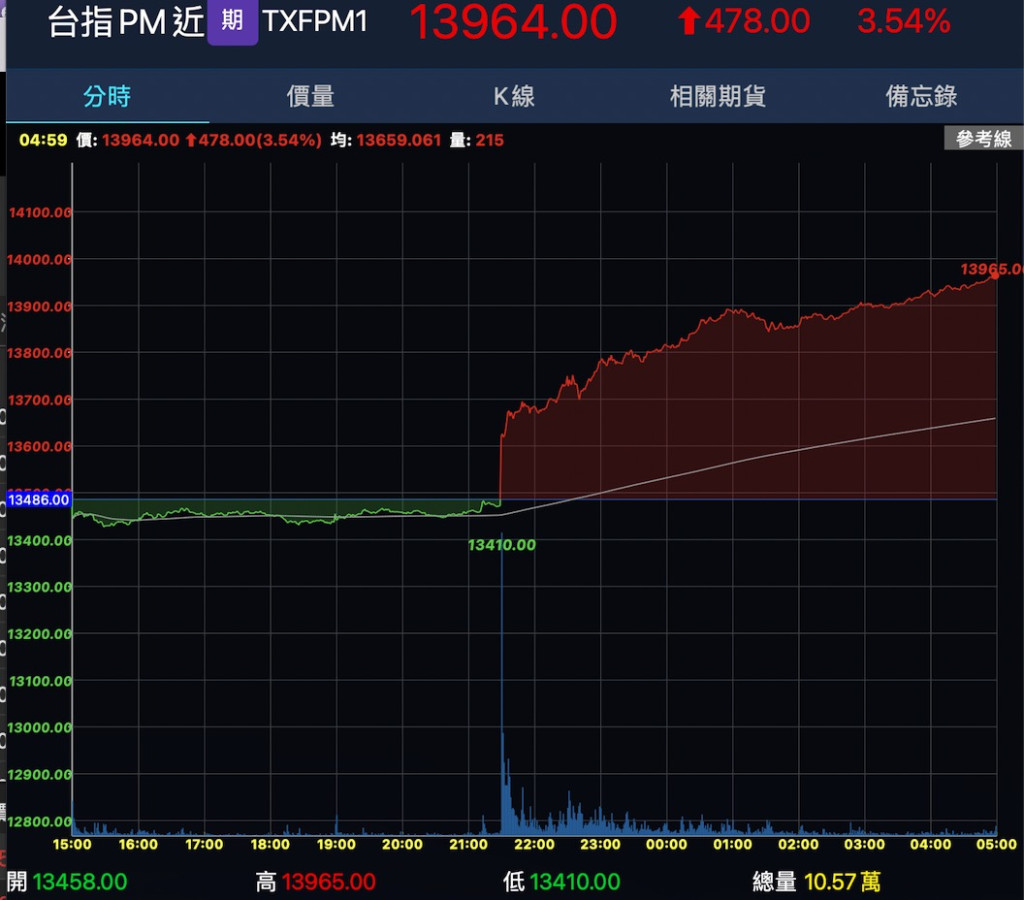Click the 05:00 time axis label
The width and height of the screenshot is (1024, 900).
(997, 844)
